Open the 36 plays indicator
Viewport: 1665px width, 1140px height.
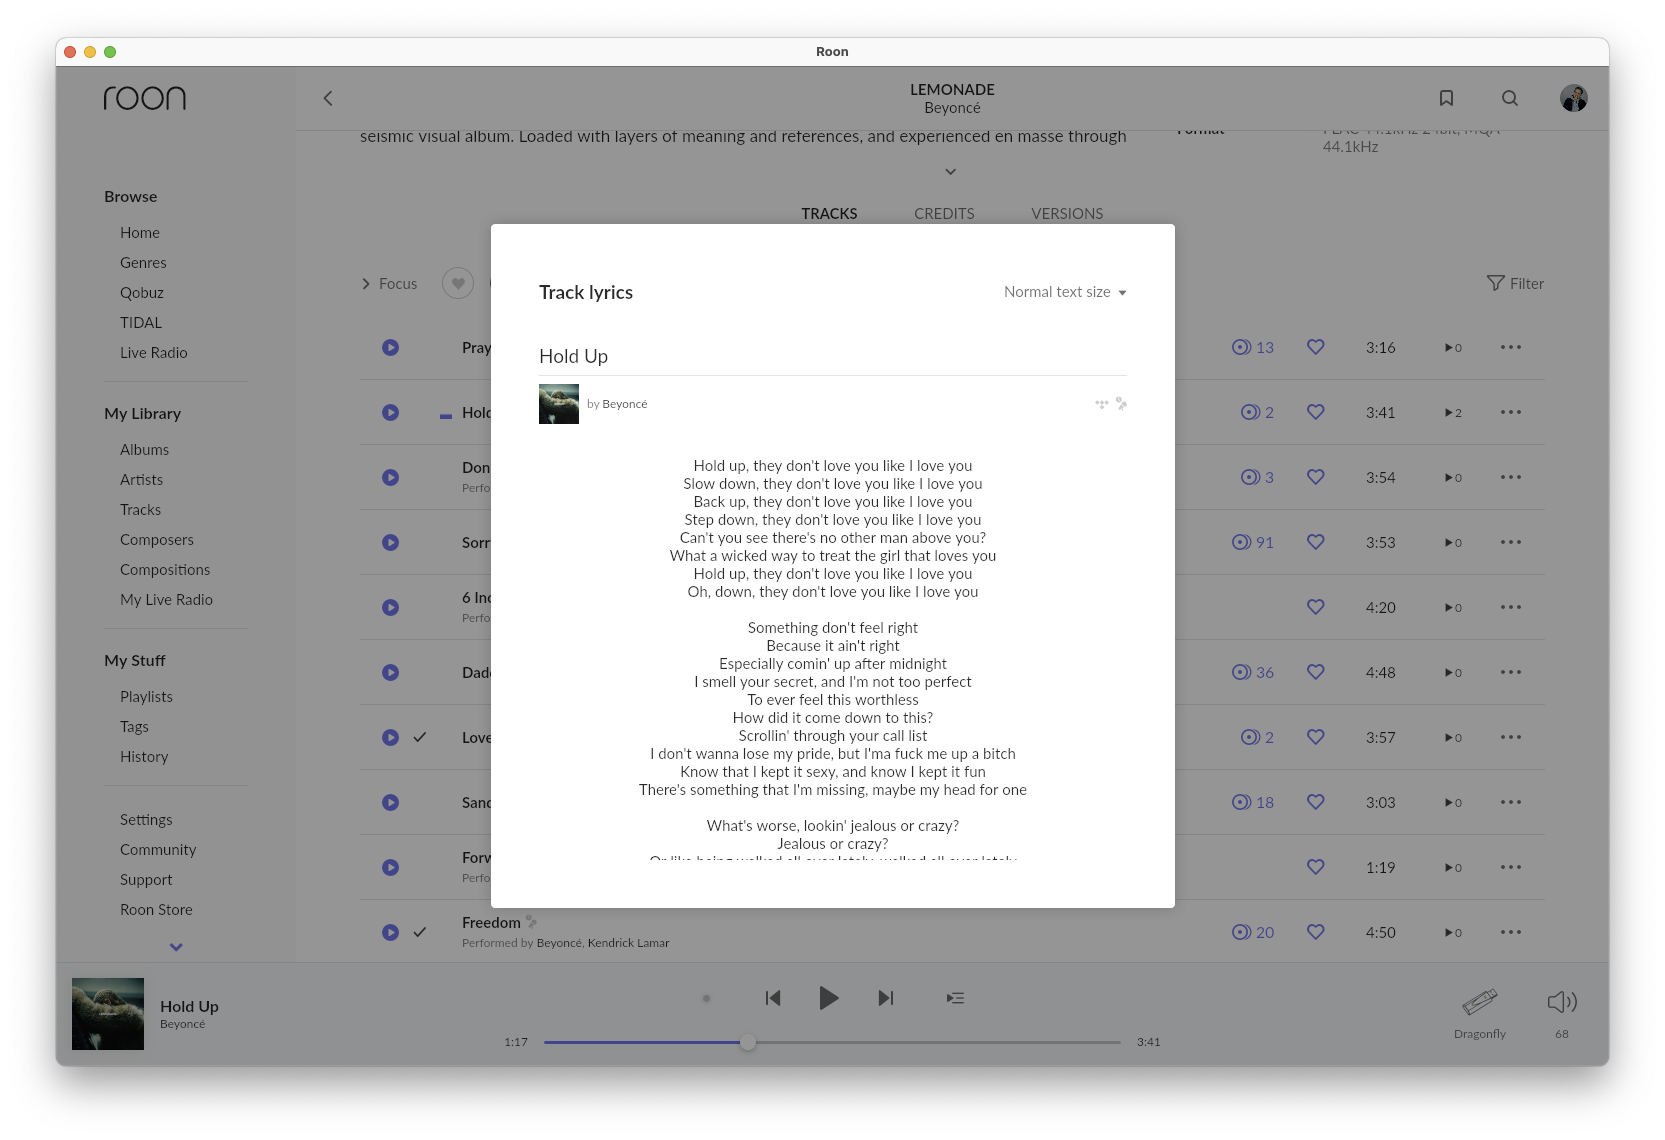tap(1253, 672)
